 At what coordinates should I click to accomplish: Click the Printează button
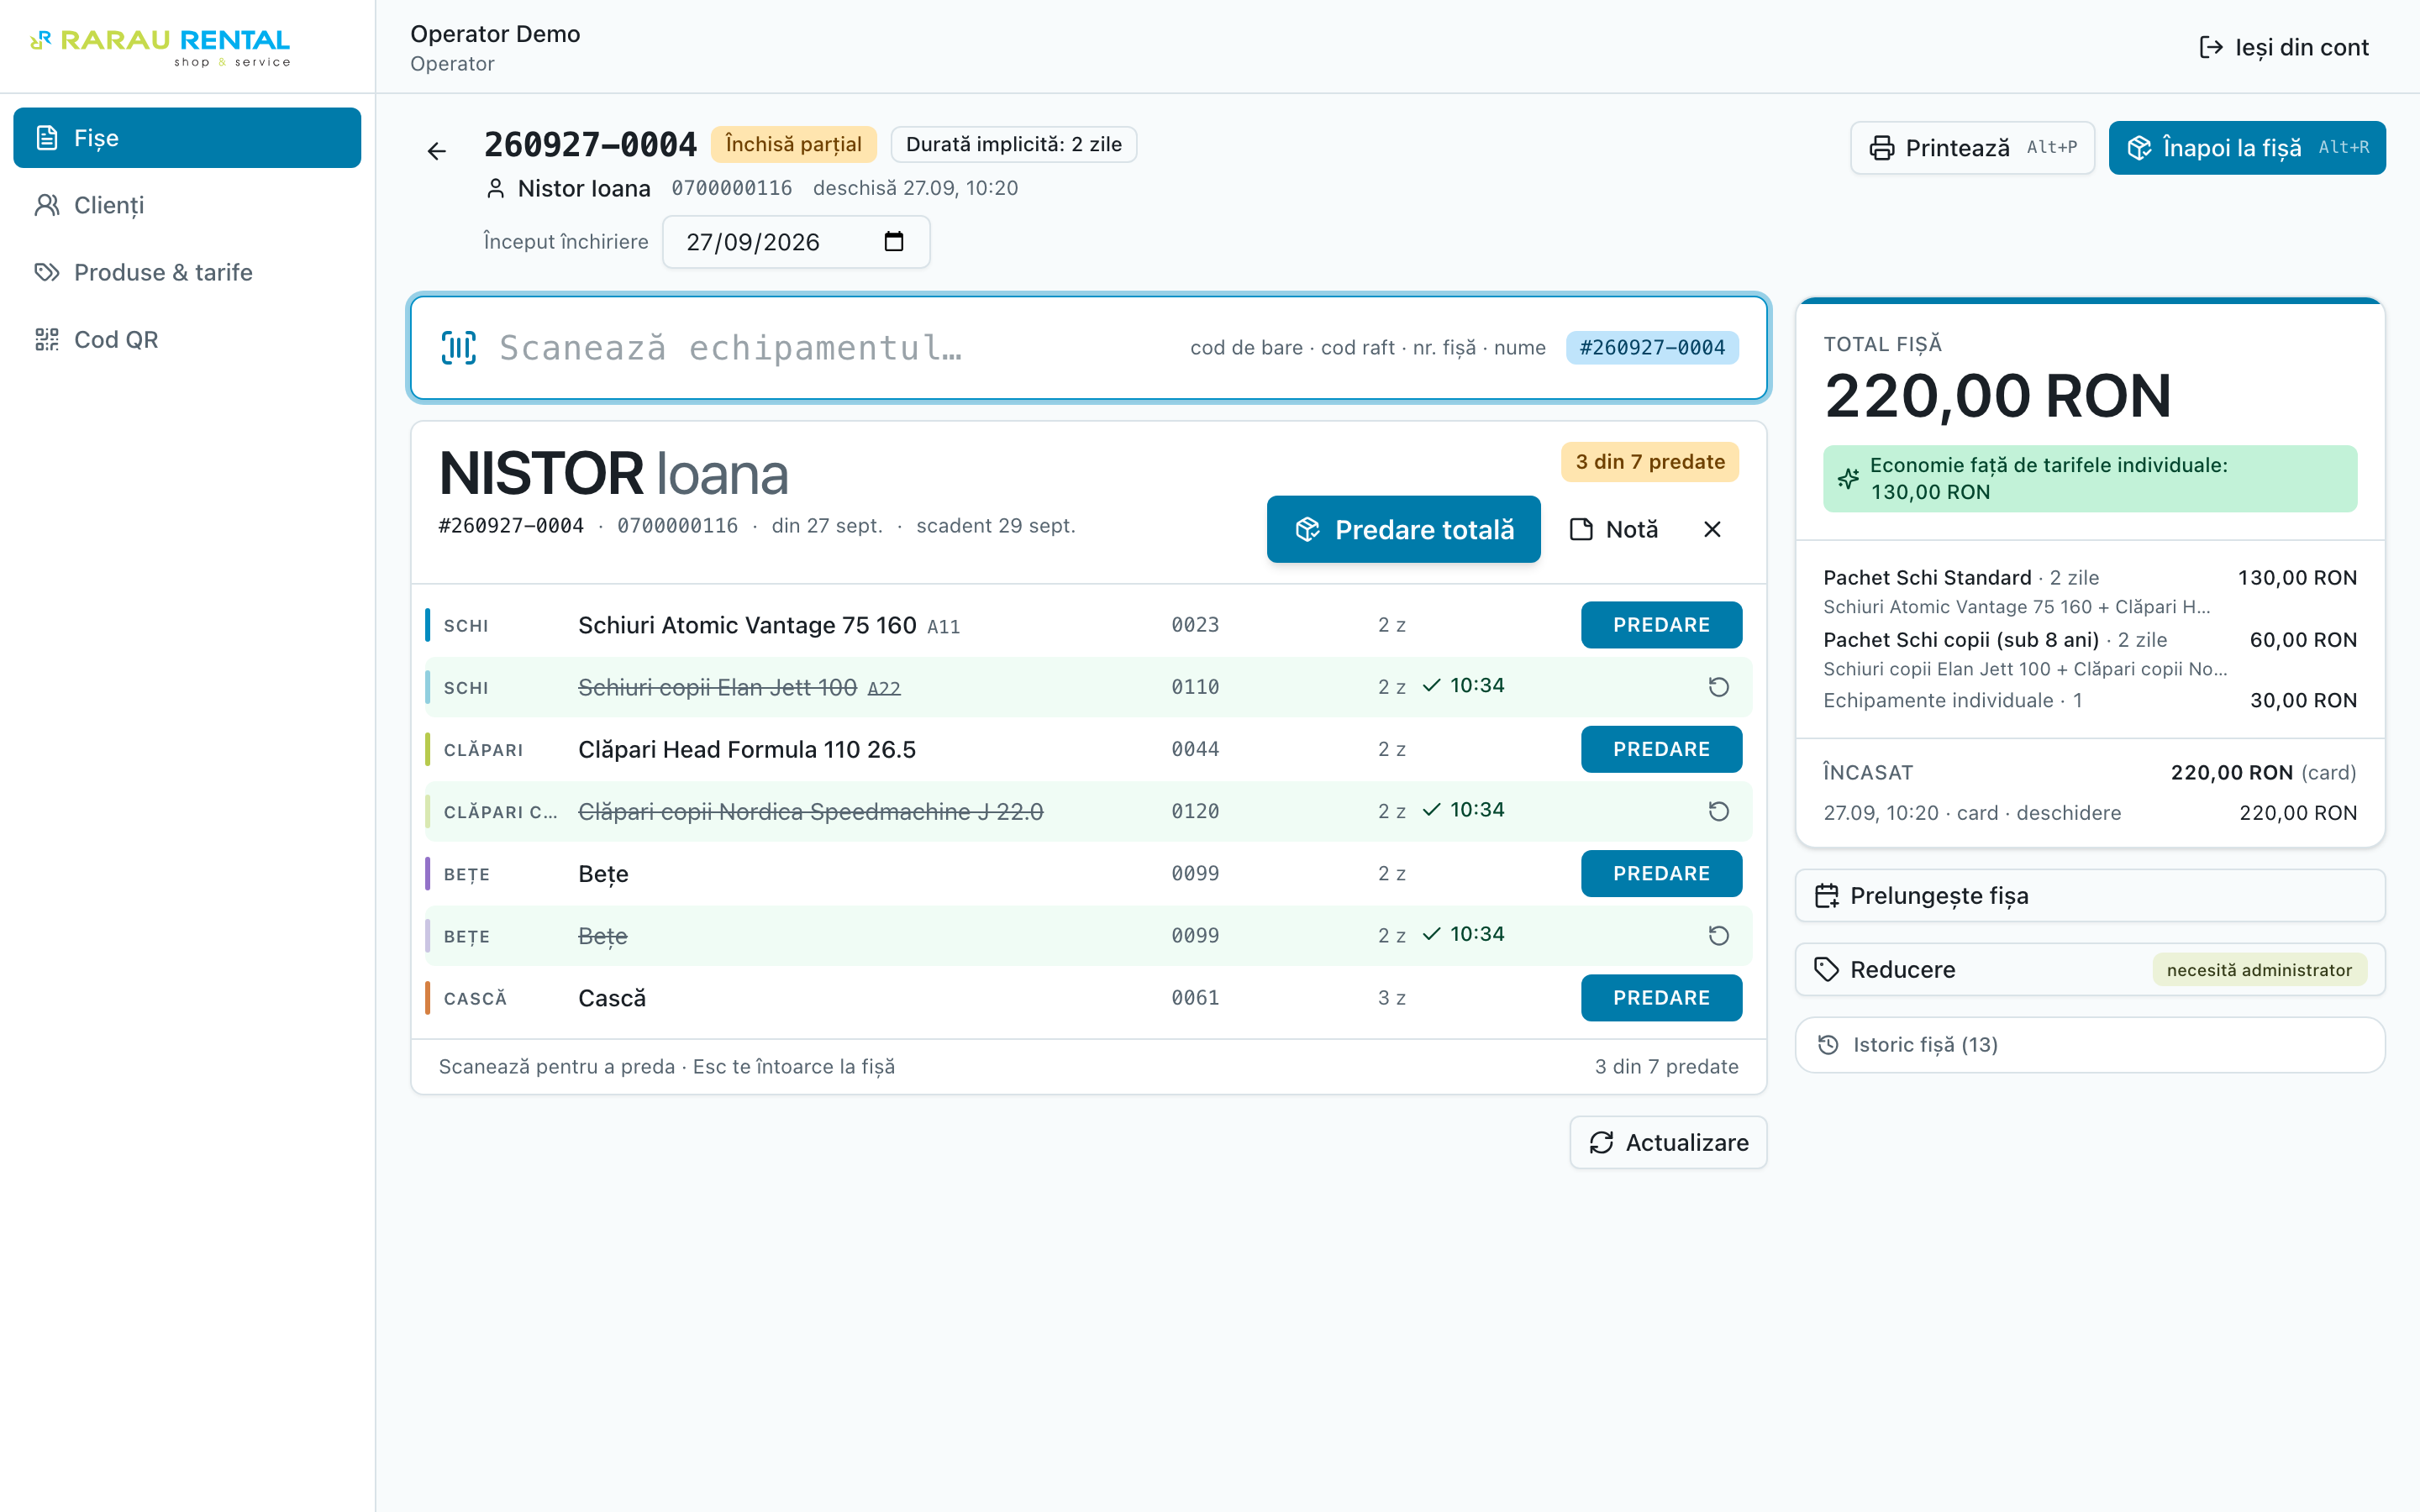[x=1972, y=148]
